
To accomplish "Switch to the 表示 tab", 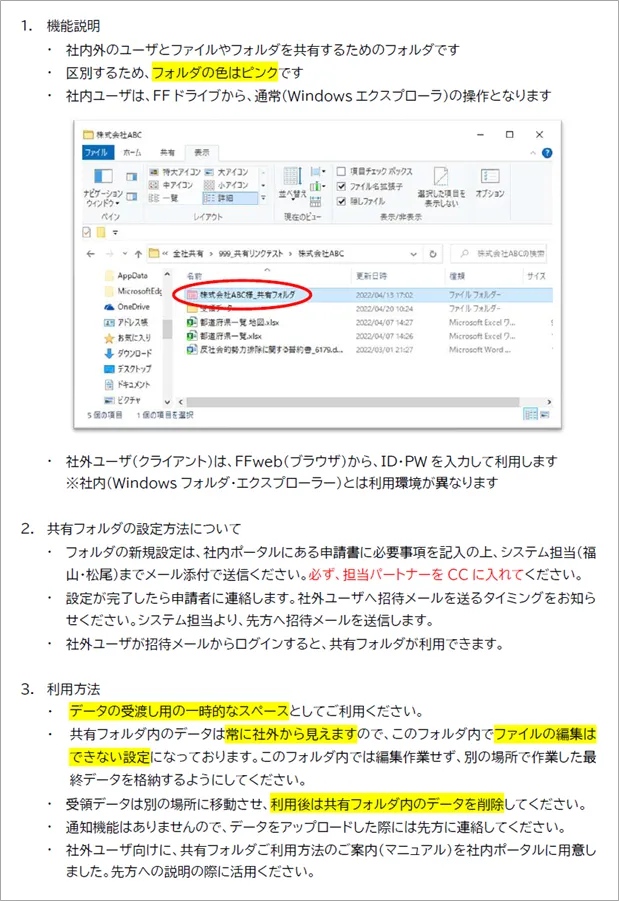I will pyautogui.click(x=202, y=152).
